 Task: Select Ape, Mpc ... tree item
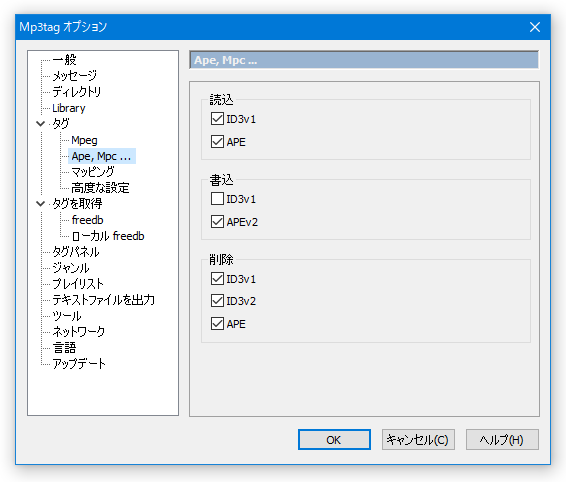pyautogui.click(x=101, y=156)
